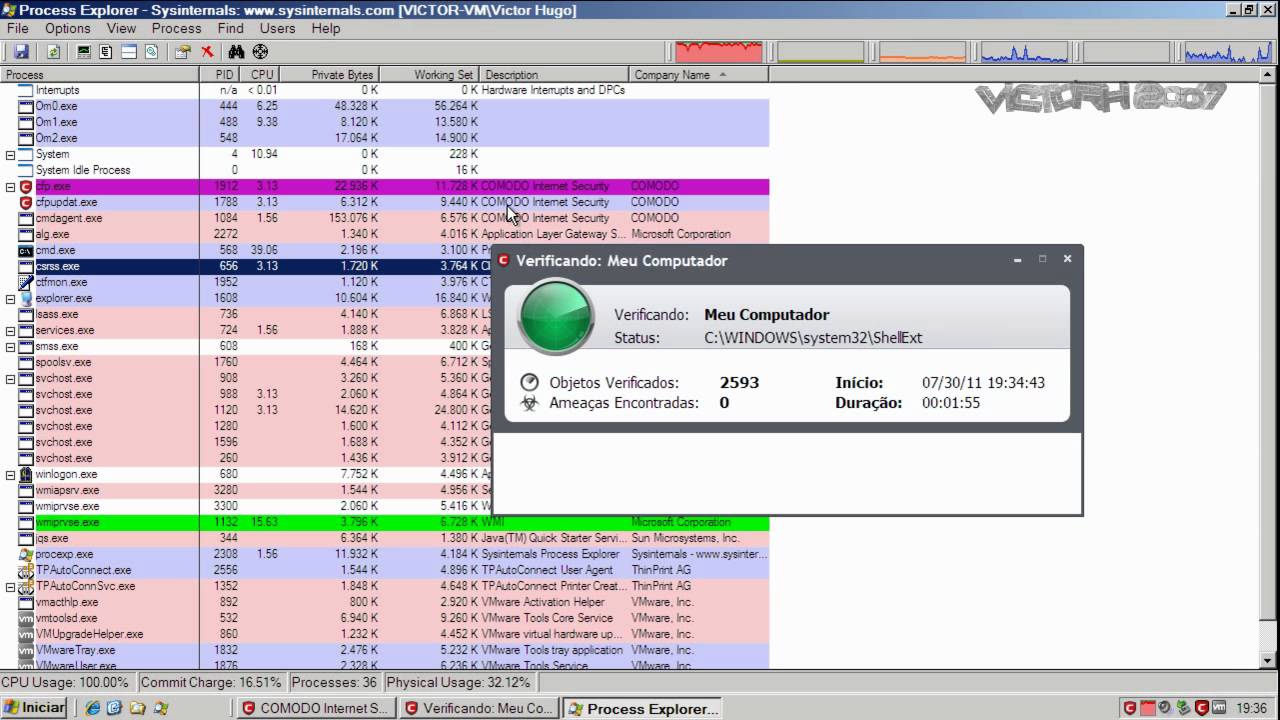Image resolution: width=1280 pixels, height=720 pixels.
Task: Click the red COMODO icon beside cfp.exe
Action: (26, 186)
